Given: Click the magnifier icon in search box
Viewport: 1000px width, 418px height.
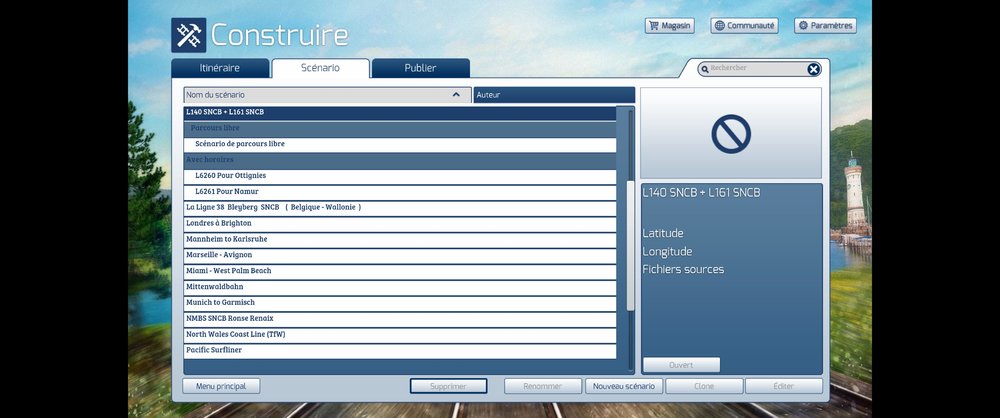Looking at the screenshot, I should pyautogui.click(x=705, y=69).
